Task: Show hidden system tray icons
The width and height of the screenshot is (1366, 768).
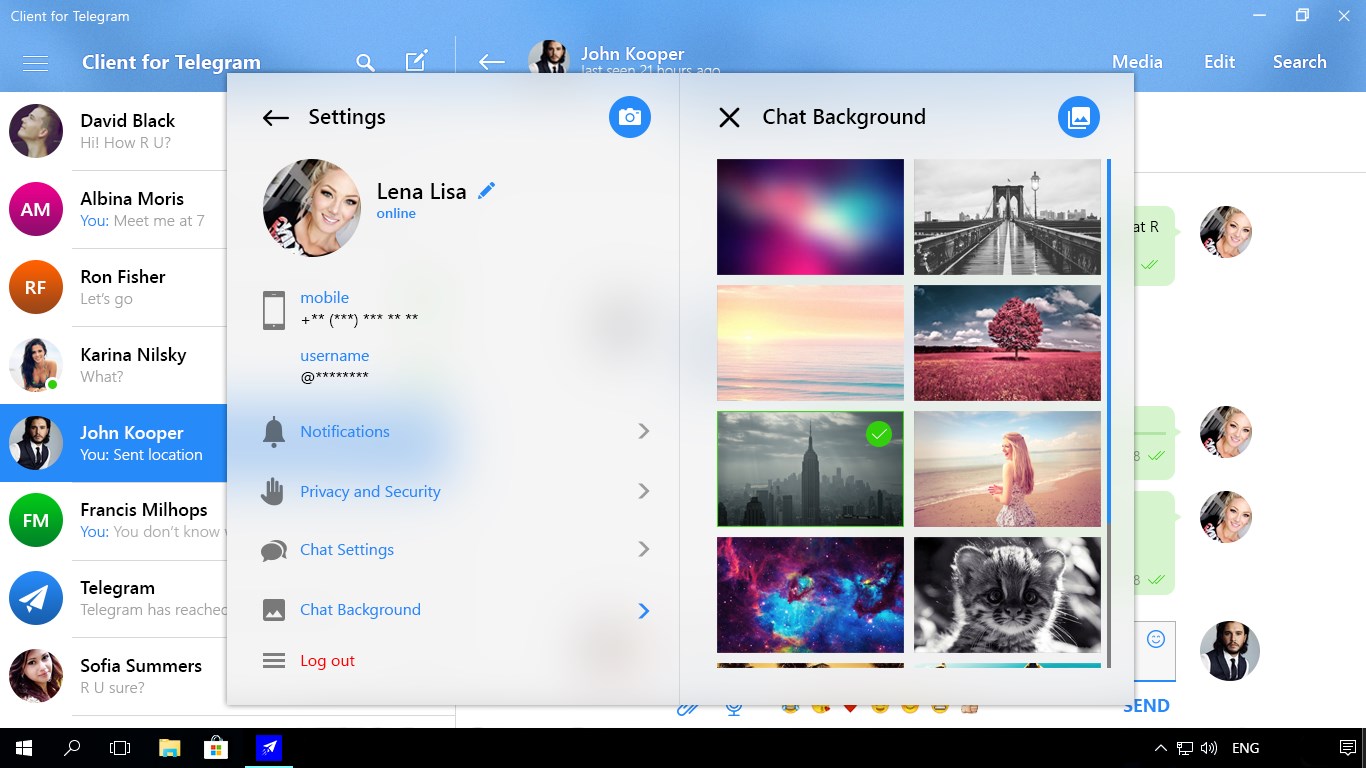Action: [1160, 748]
